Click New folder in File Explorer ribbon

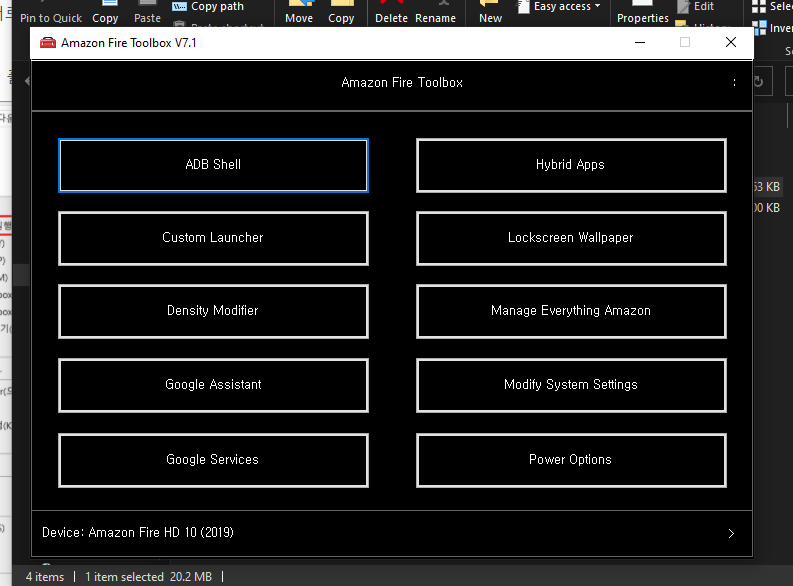click(490, 13)
